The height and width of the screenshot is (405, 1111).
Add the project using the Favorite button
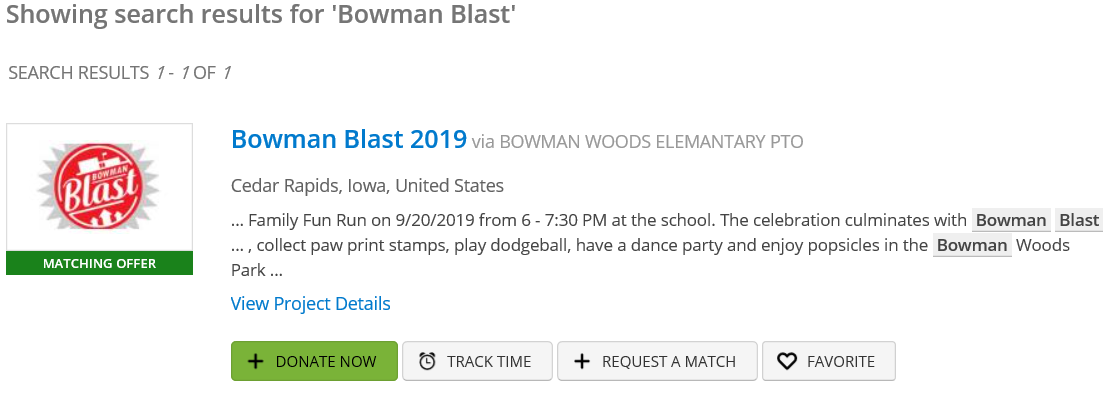pyautogui.click(x=829, y=361)
